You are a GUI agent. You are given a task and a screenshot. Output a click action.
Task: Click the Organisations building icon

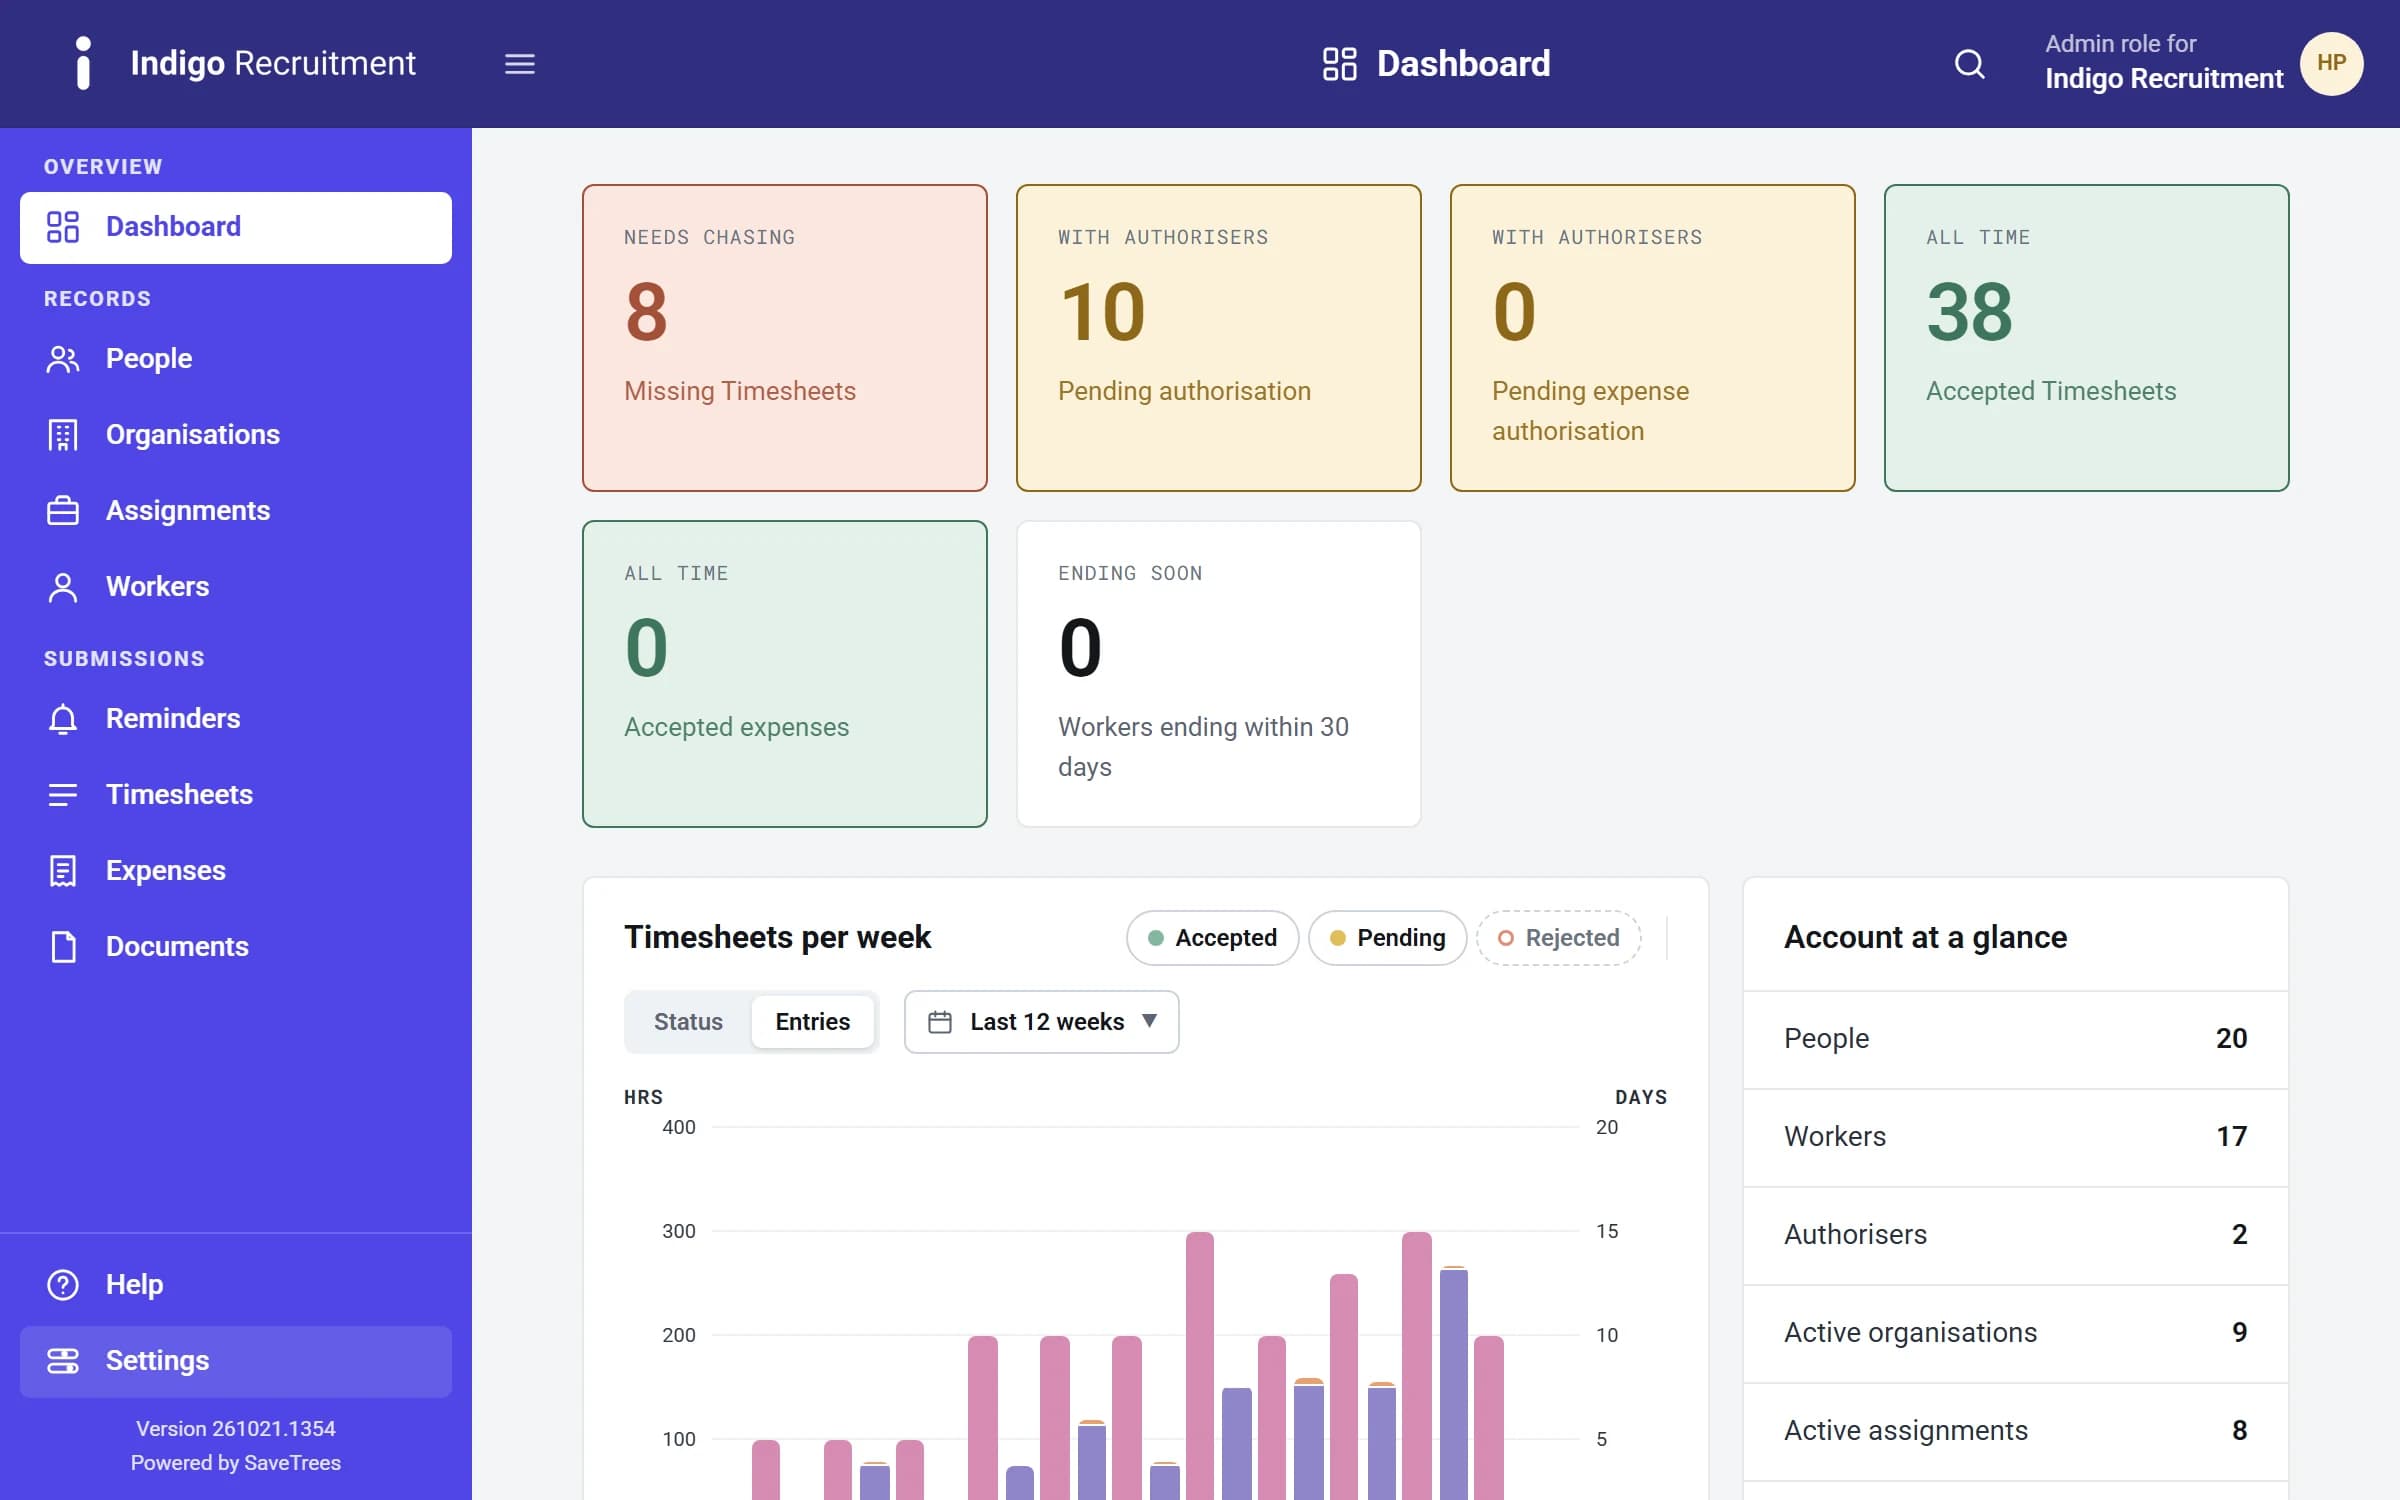tap(63, 435)
